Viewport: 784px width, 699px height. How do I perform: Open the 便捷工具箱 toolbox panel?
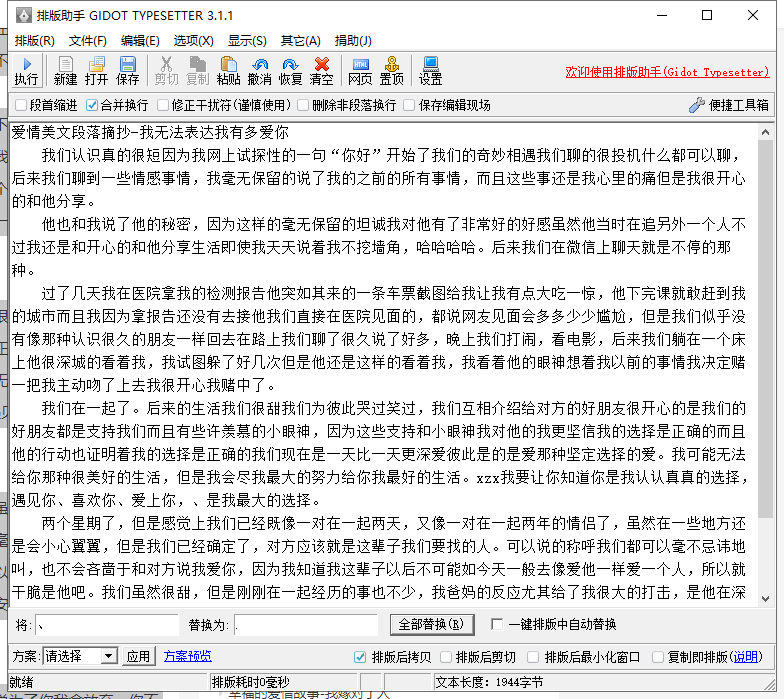tap(729, 105)
